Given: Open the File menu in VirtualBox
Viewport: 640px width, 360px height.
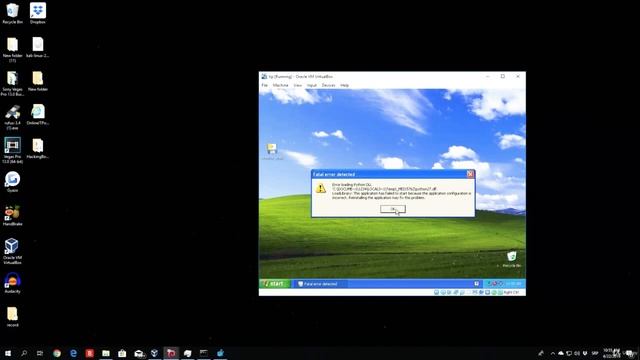Looking at the screenshot, I should pyautogui.click(x=264, y=85).
